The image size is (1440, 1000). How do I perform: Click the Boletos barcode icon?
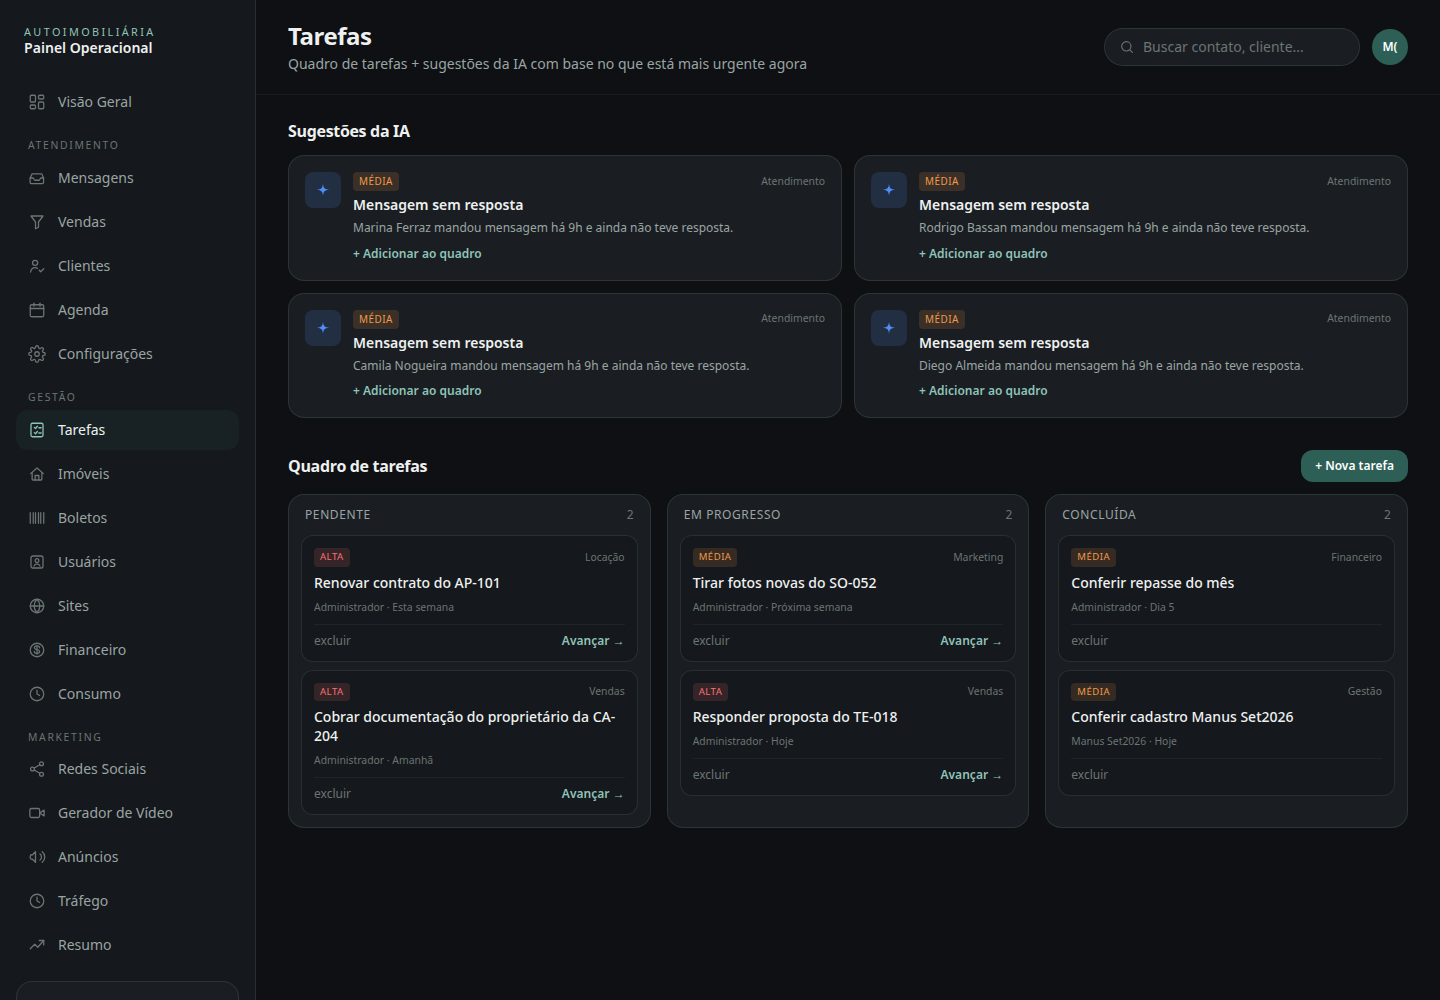[x=37, y=518]
